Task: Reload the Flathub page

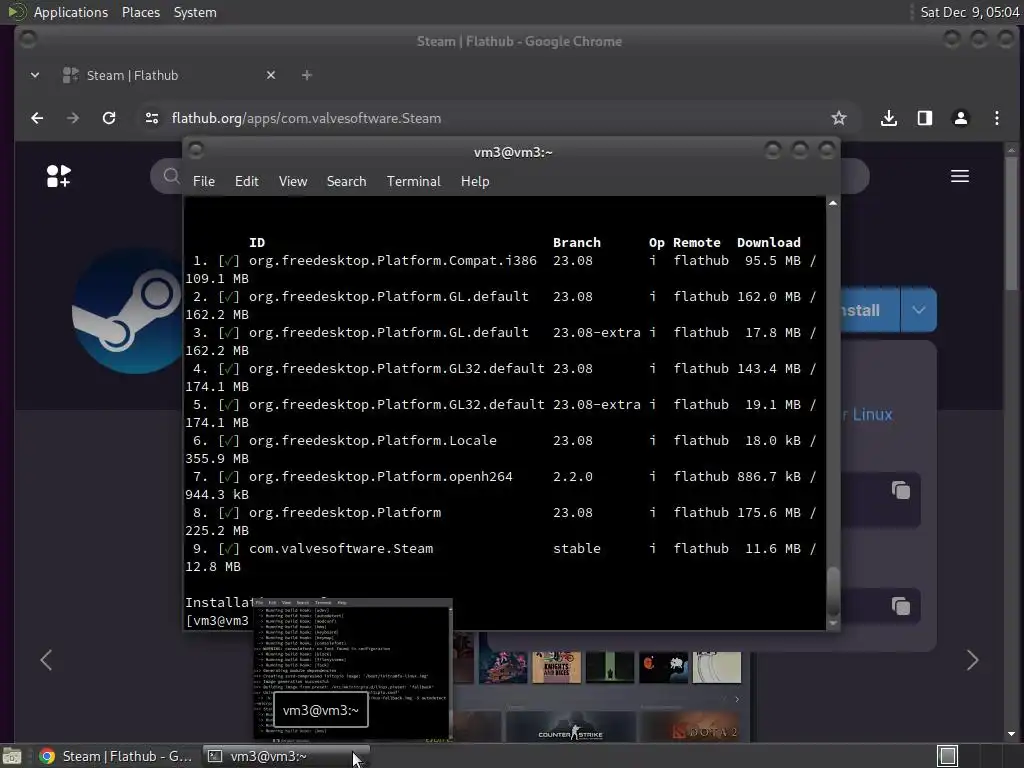Action: coord(109,118)
